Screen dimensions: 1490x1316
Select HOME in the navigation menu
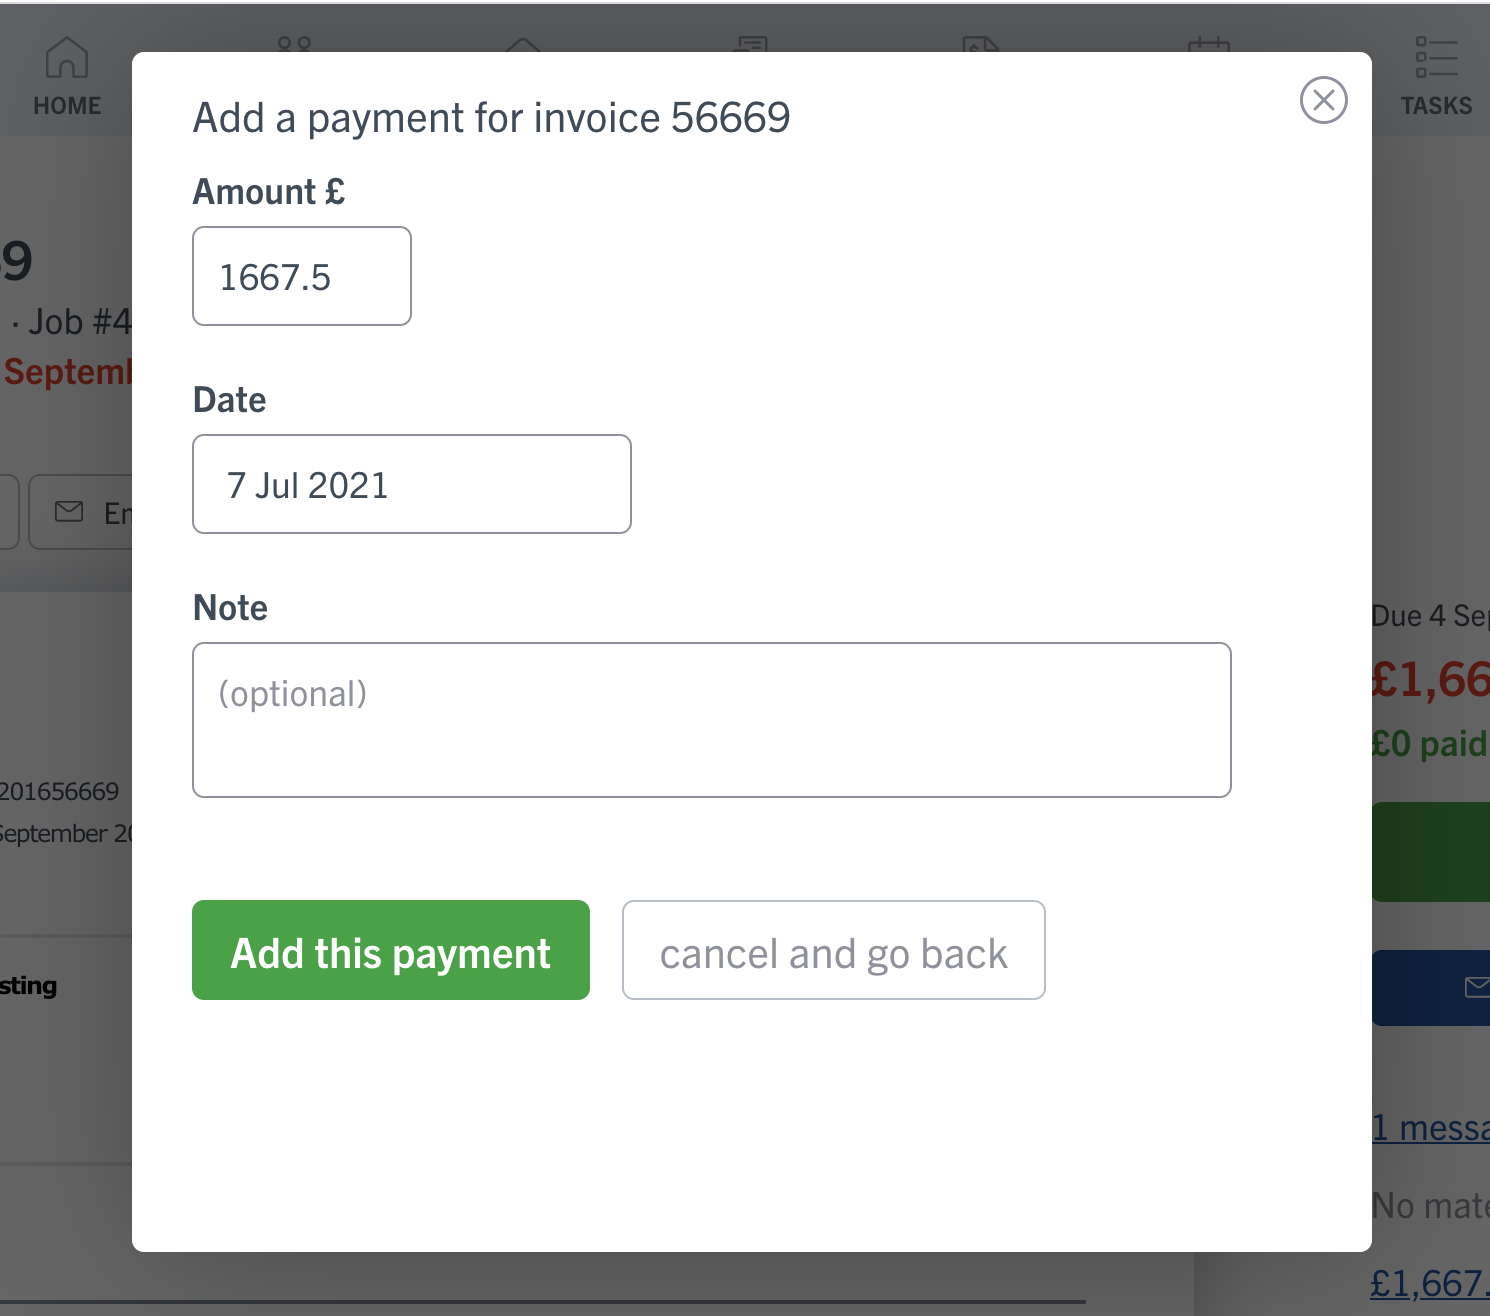pyautogui.click(x=66, y=105)
